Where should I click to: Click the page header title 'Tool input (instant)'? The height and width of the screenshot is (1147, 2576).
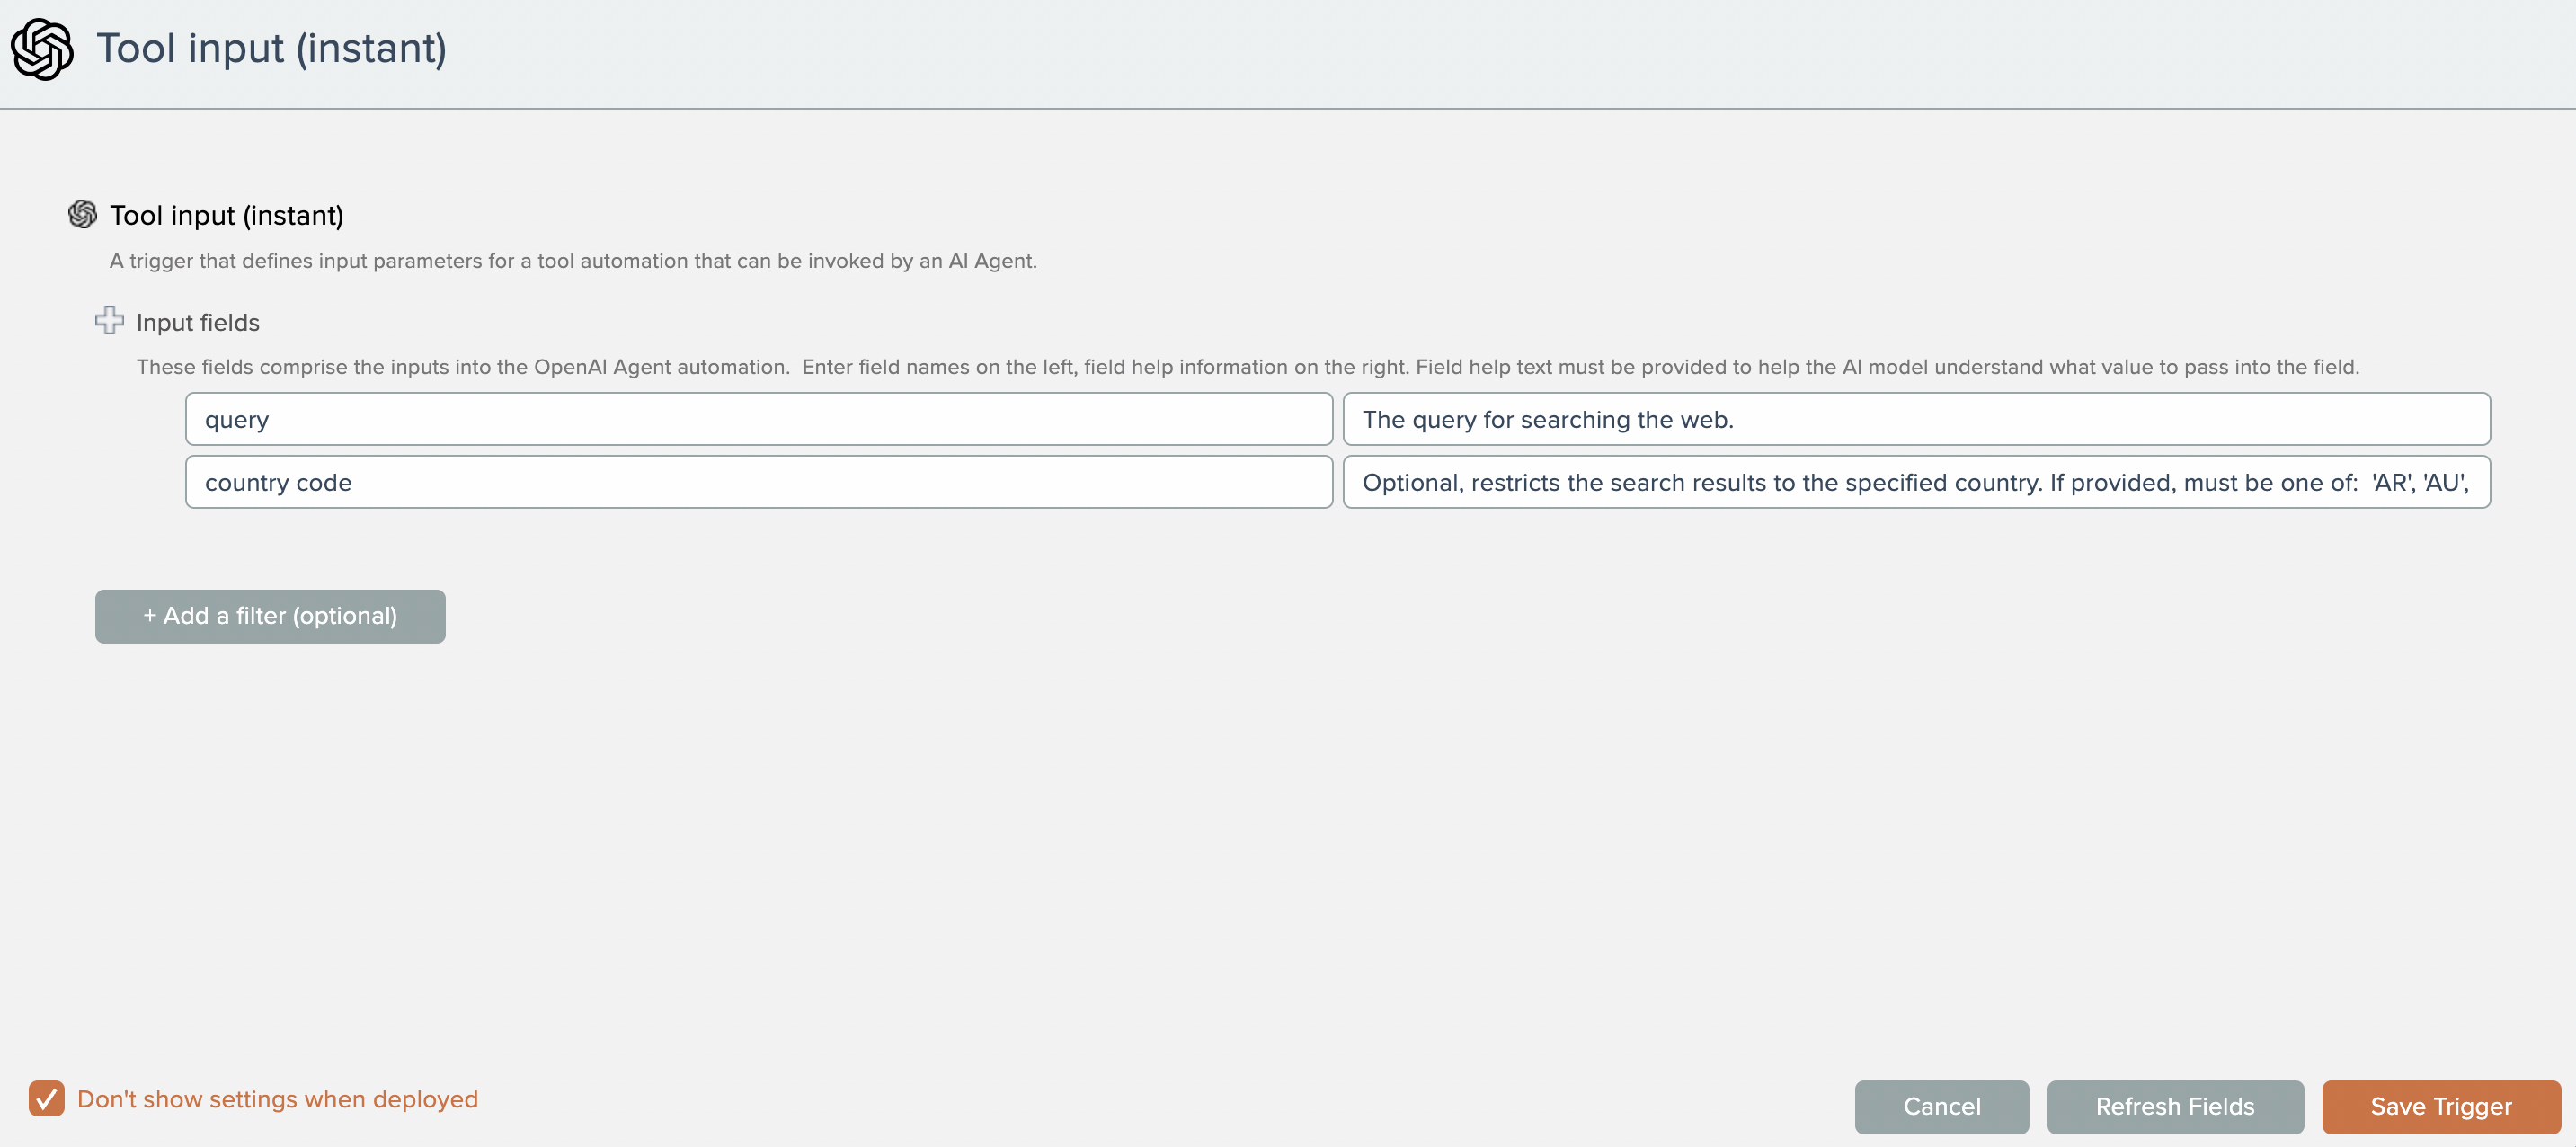(271, 48)
